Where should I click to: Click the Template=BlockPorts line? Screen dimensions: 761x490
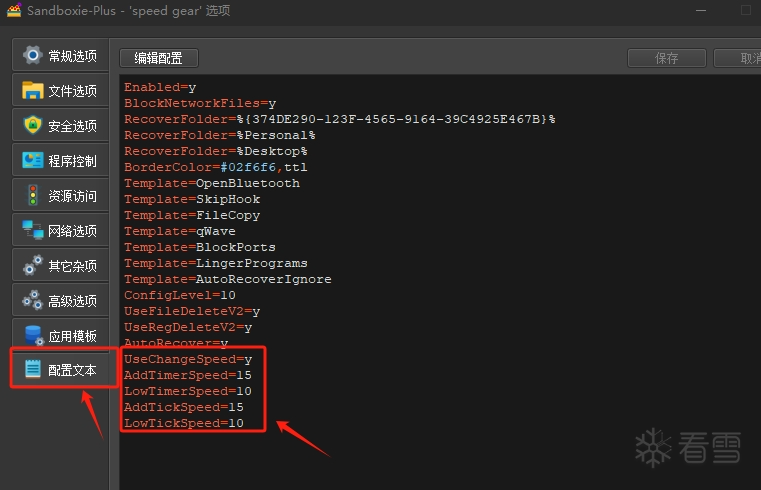click(x=199, y=247)
